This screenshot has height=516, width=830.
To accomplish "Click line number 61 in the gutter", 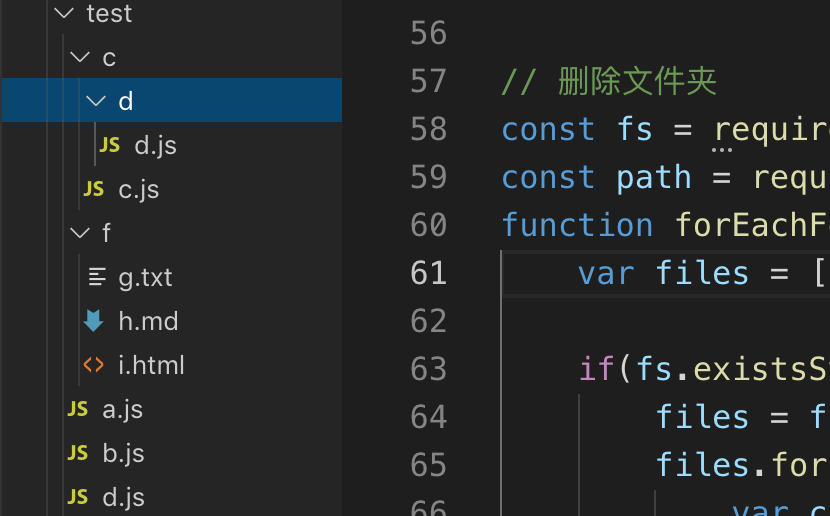I will 428,273.
